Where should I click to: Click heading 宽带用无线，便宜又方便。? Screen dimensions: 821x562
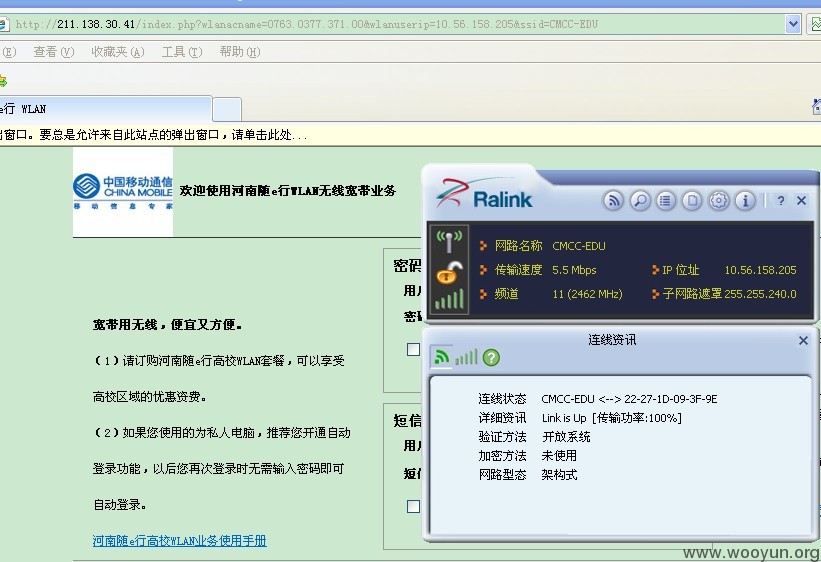click(x=168, y=325)
